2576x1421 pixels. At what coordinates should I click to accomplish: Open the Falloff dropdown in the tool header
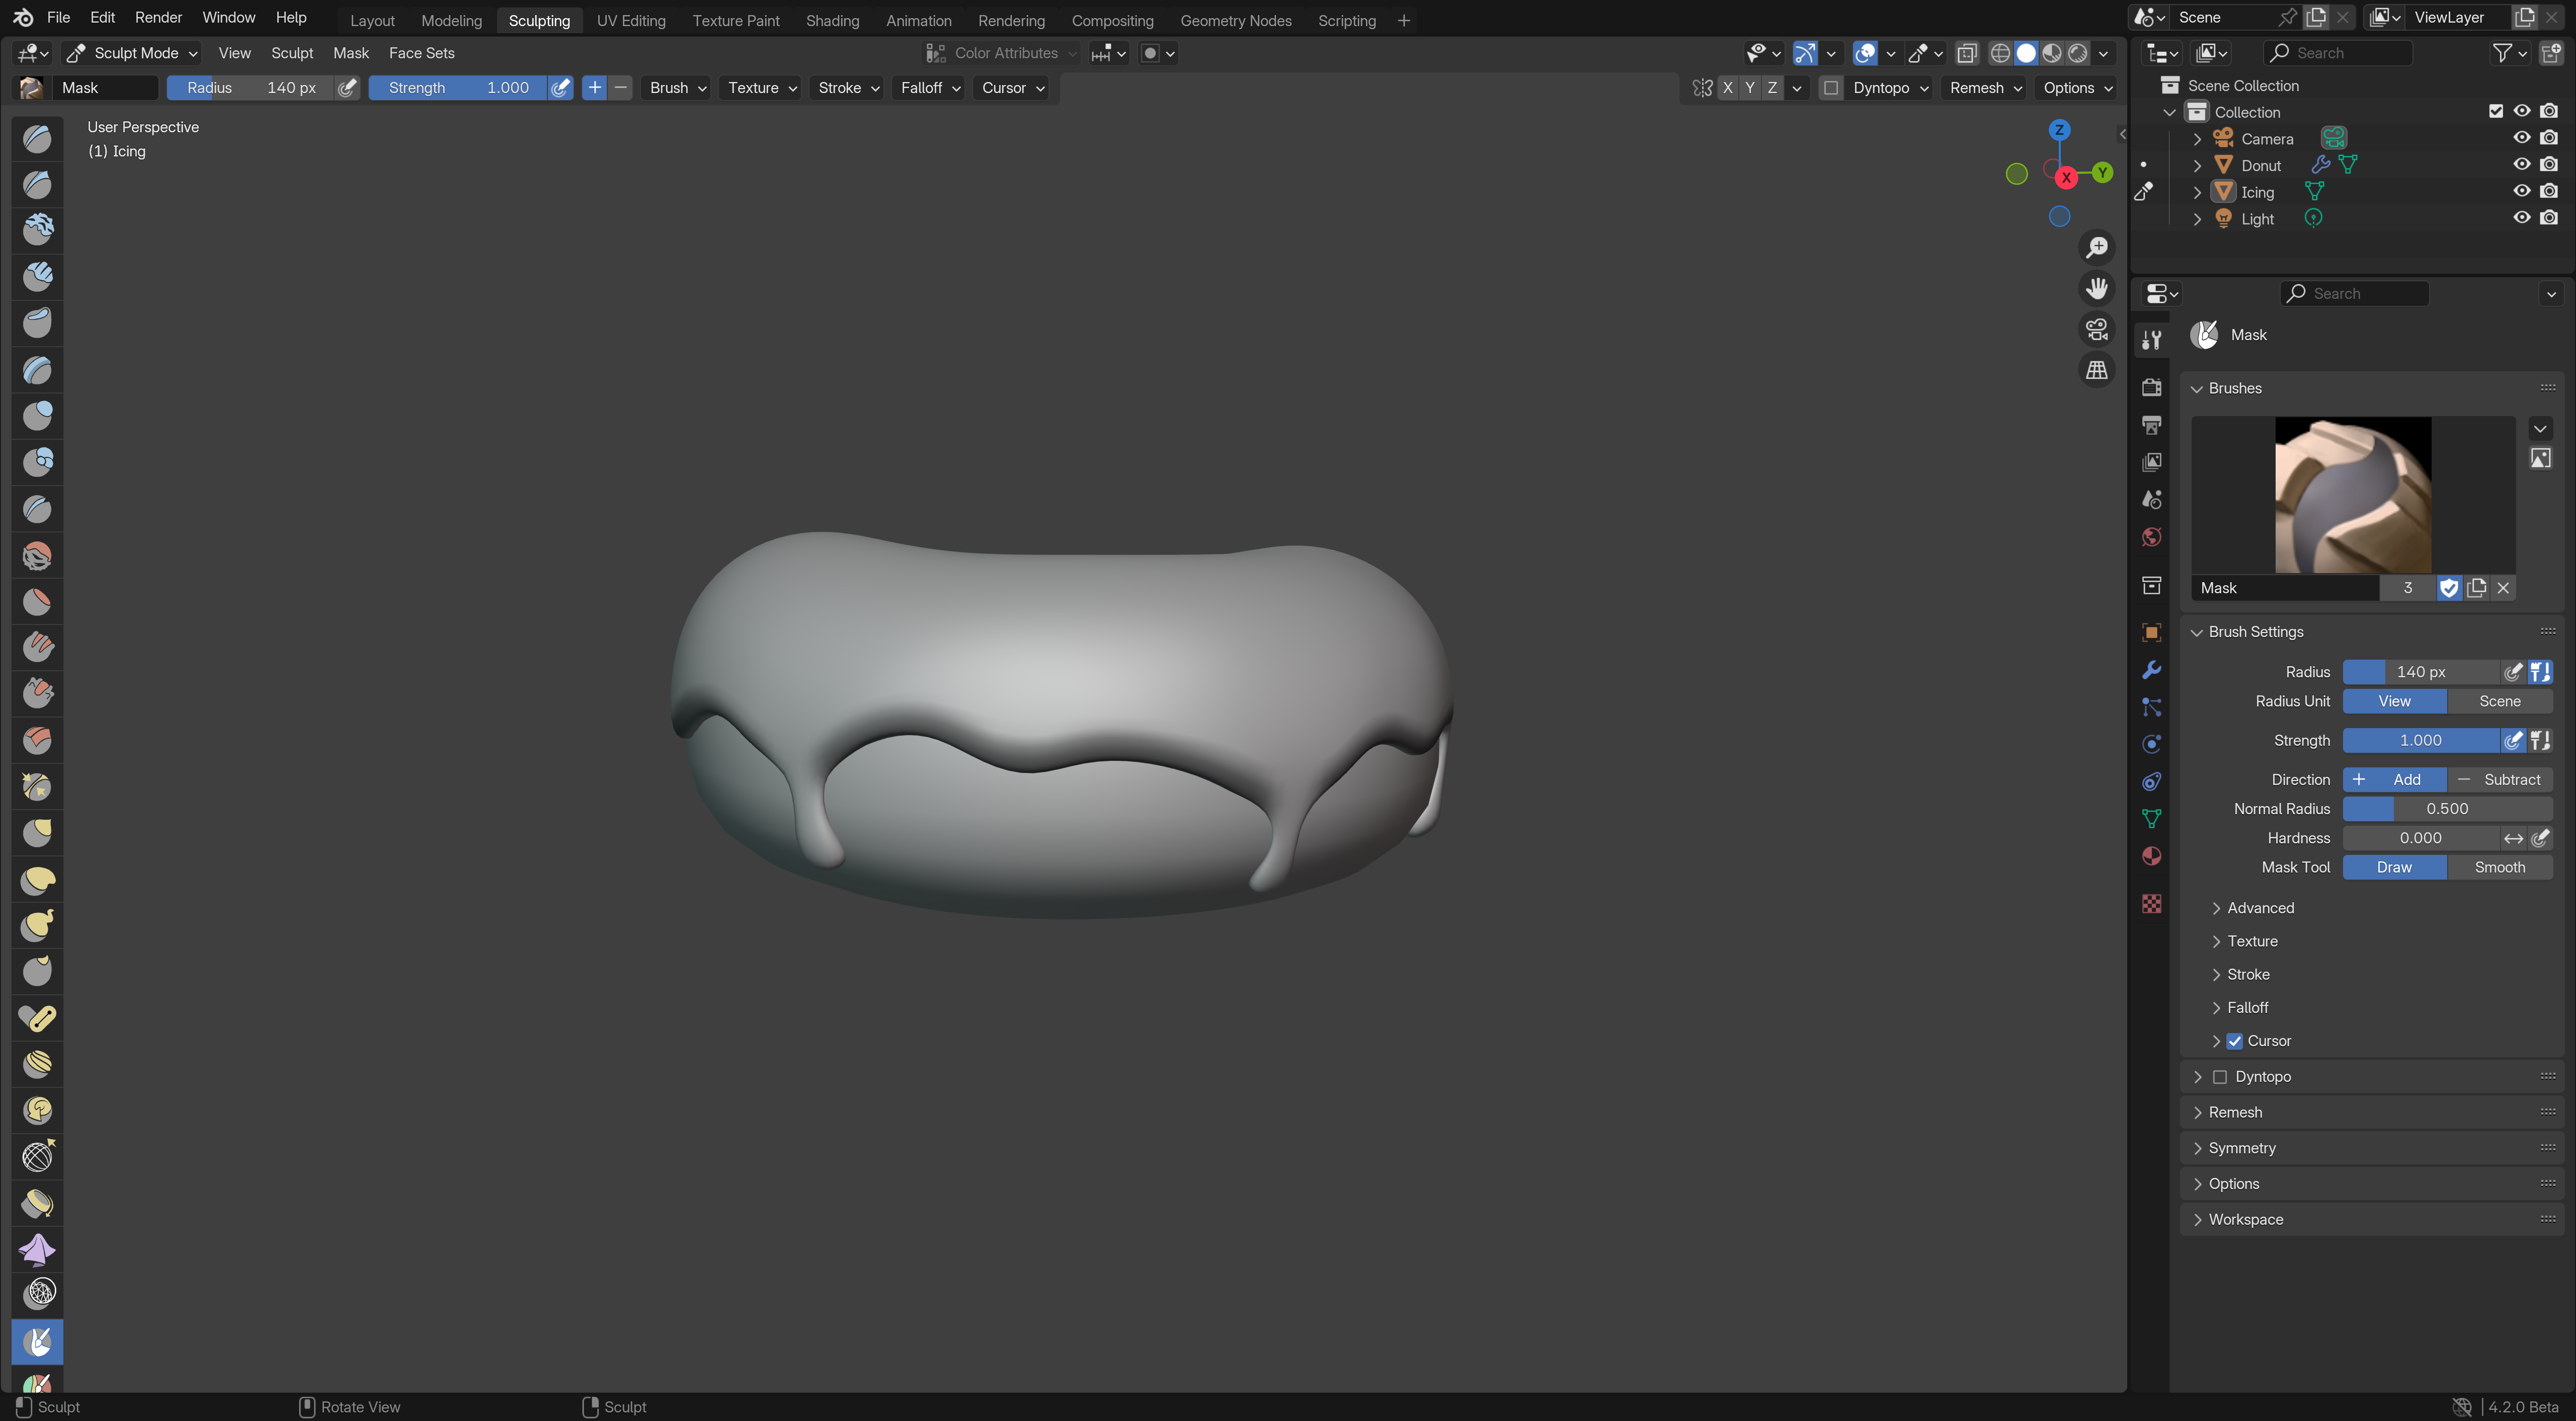(x=929, y=88)
